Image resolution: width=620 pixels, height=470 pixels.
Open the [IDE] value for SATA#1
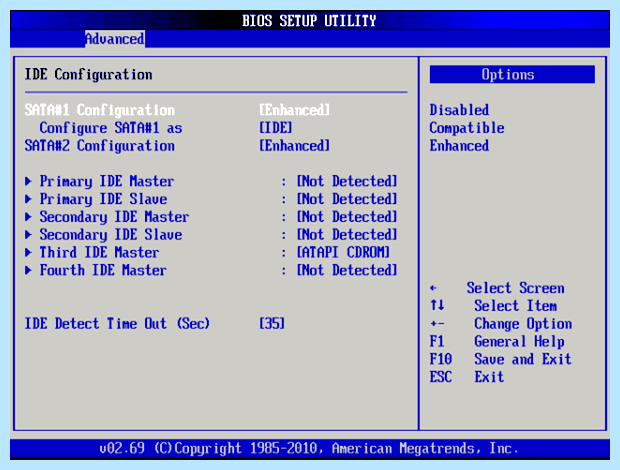tap(276, 128)
